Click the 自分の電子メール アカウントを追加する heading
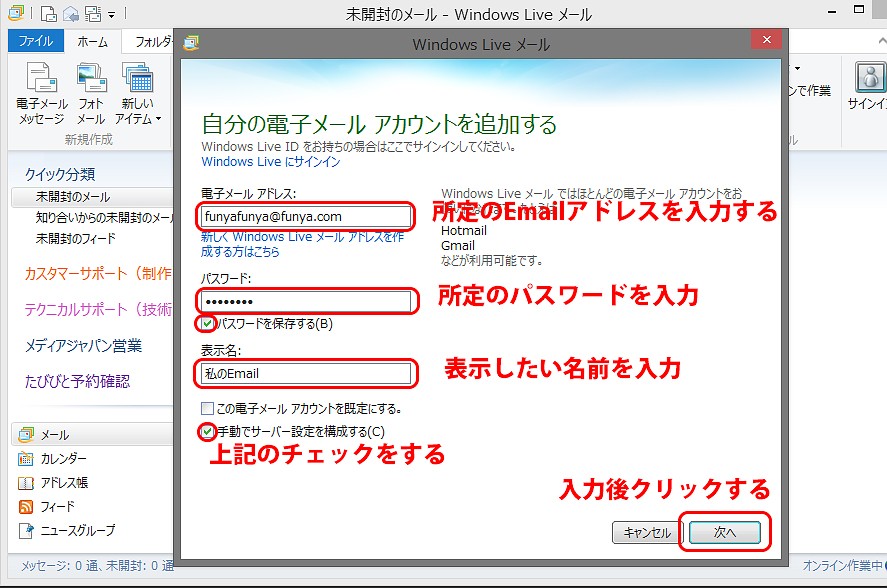Viewport: 887px width, 588px height. 379,124
